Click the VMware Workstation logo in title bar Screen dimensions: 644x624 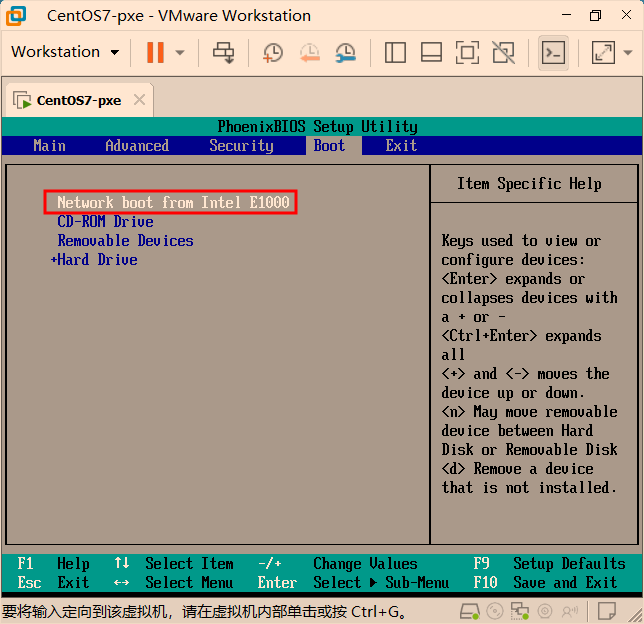[x=16, y=16]
